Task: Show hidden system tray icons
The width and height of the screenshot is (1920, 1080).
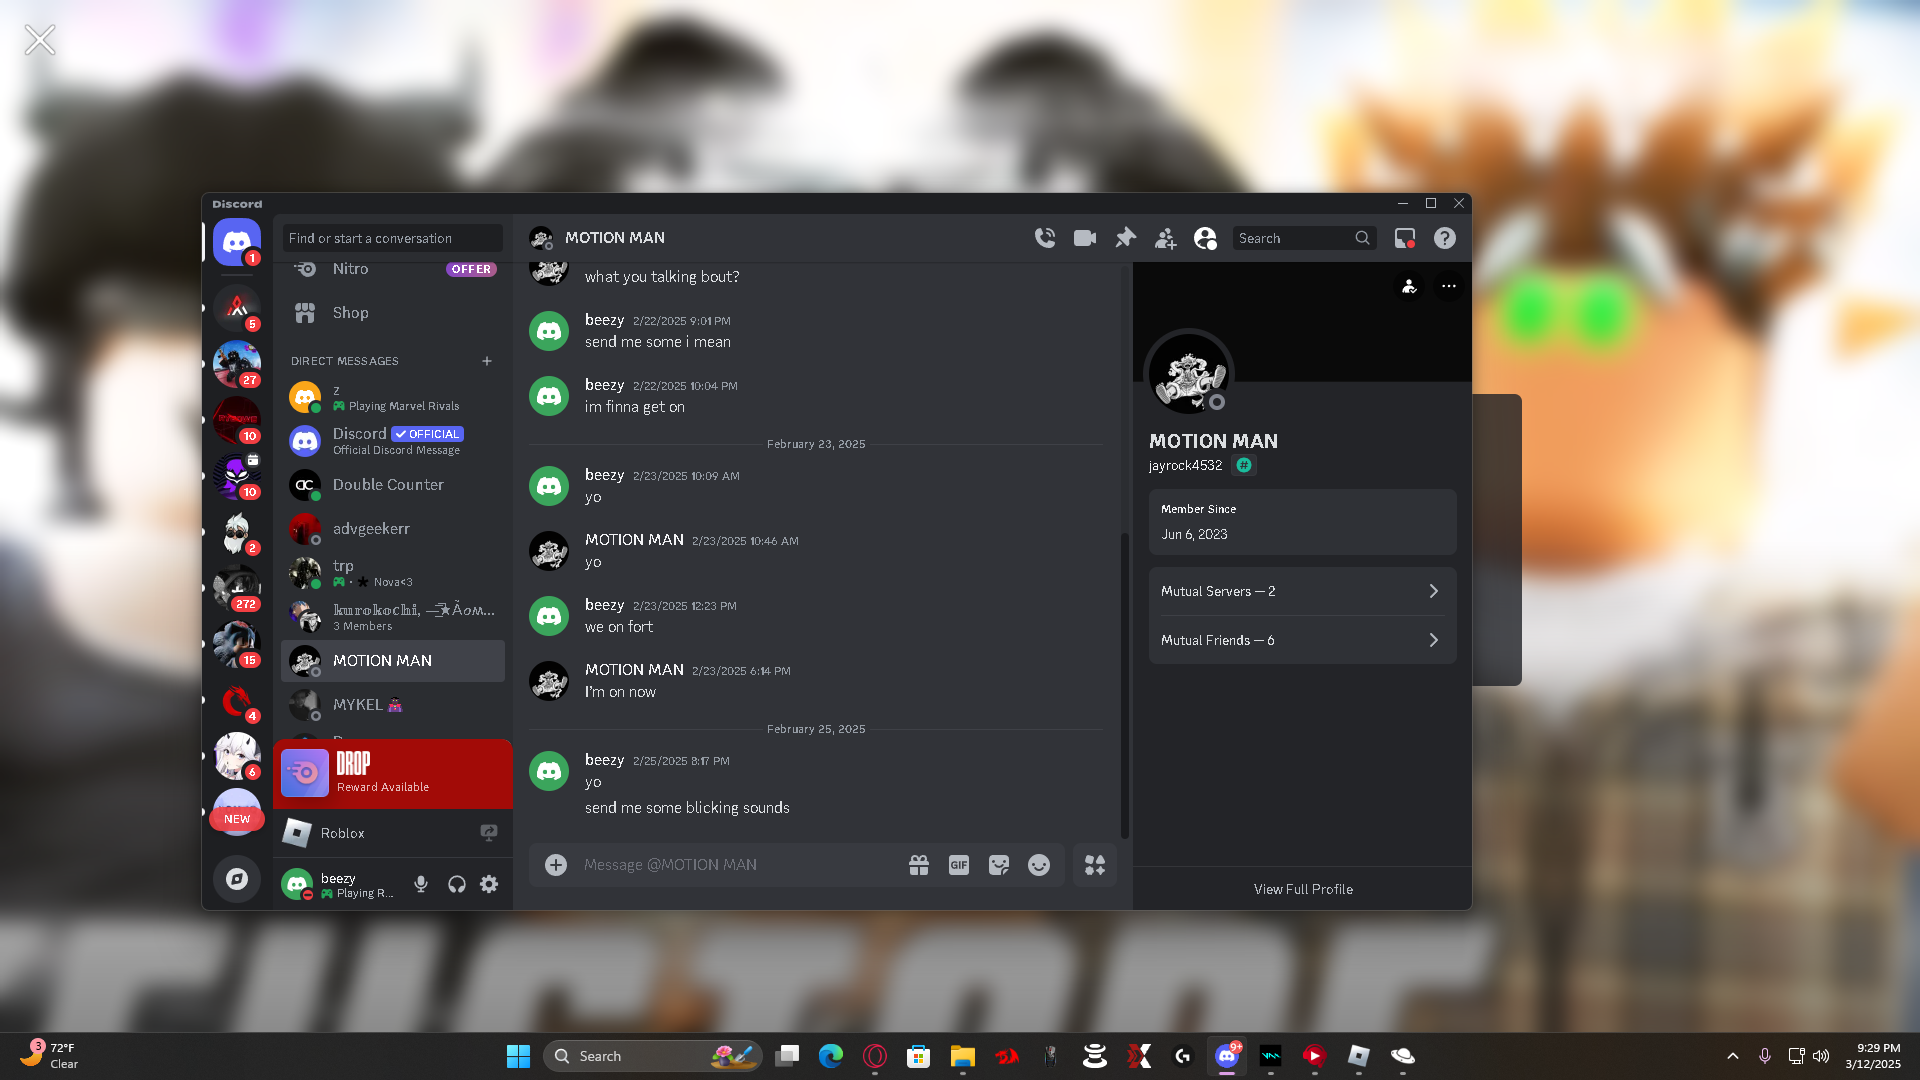Action: pos(1733,1056)
